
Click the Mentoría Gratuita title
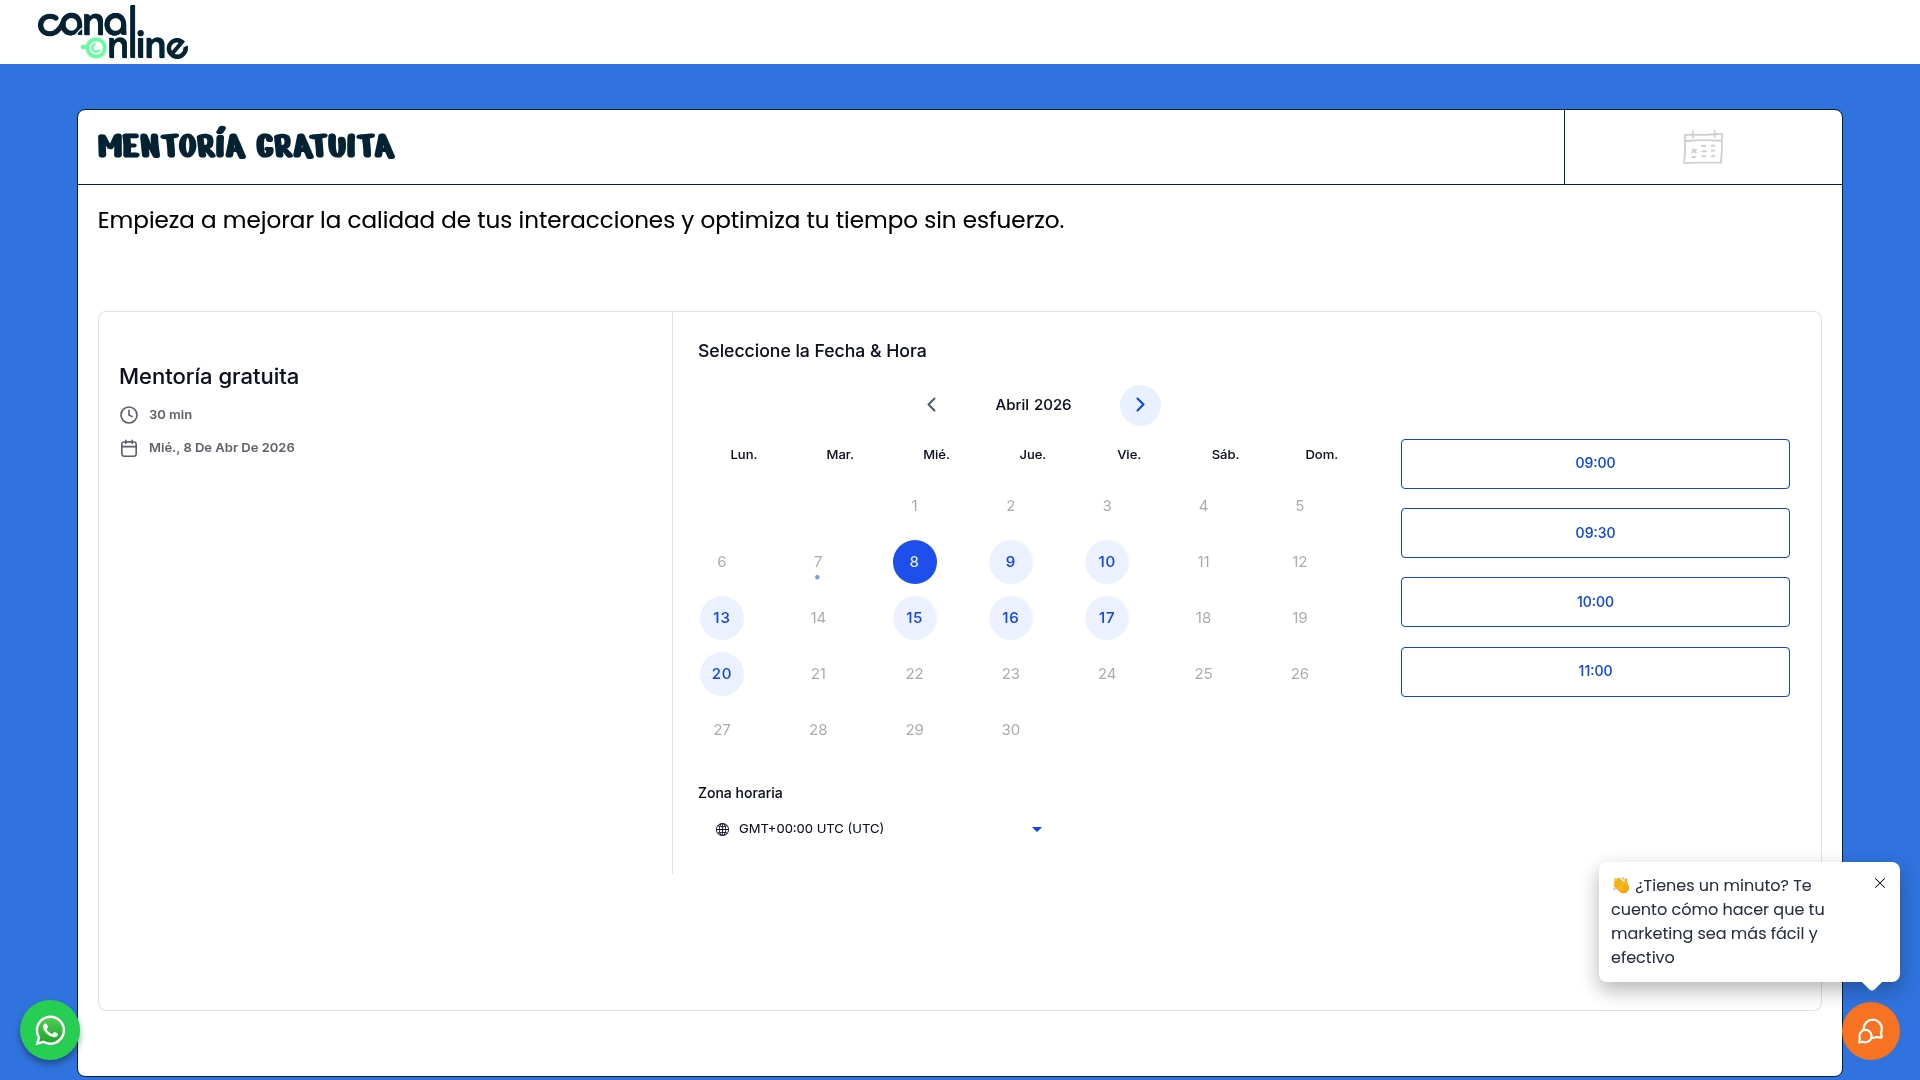pyautogui.click(x=246, y=146)
